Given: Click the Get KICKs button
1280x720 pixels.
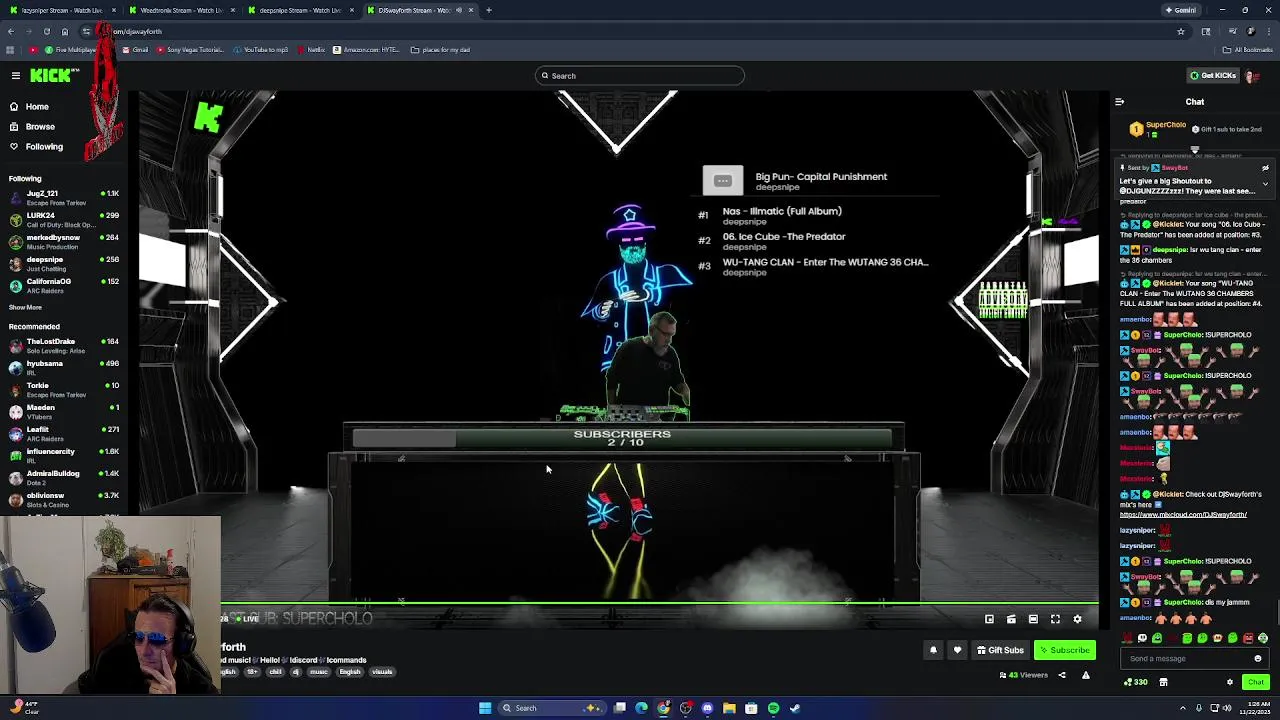Looking at the screenshot, I should click(x=1212, y=76).
